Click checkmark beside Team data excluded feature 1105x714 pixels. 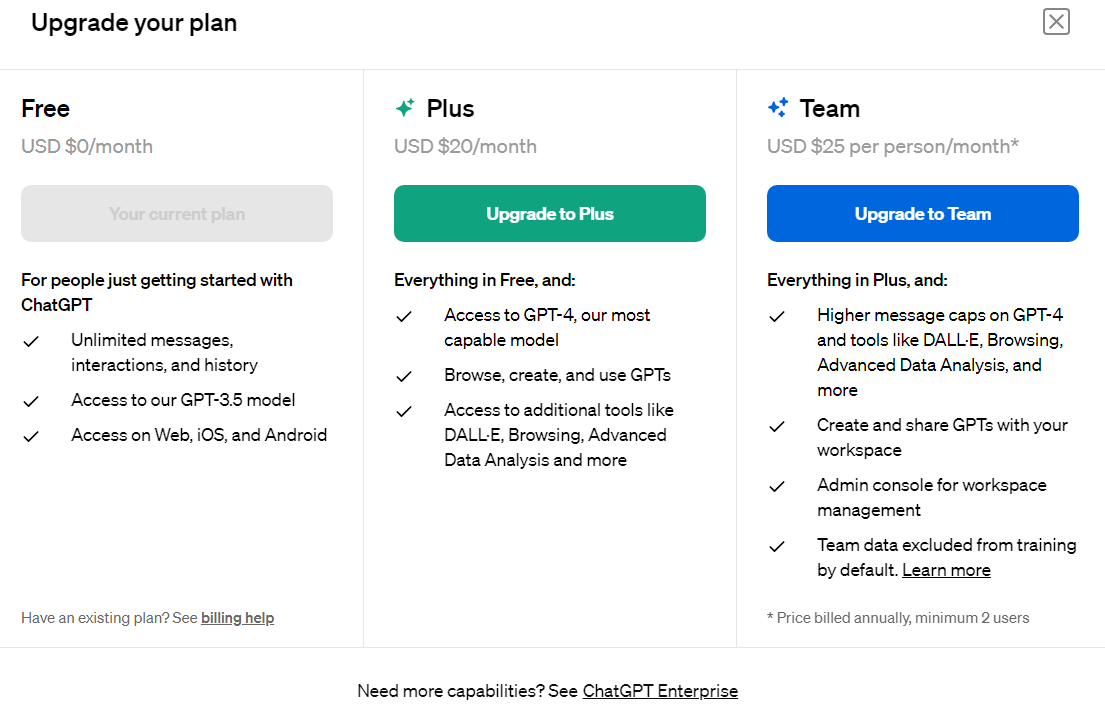[777, 546]
